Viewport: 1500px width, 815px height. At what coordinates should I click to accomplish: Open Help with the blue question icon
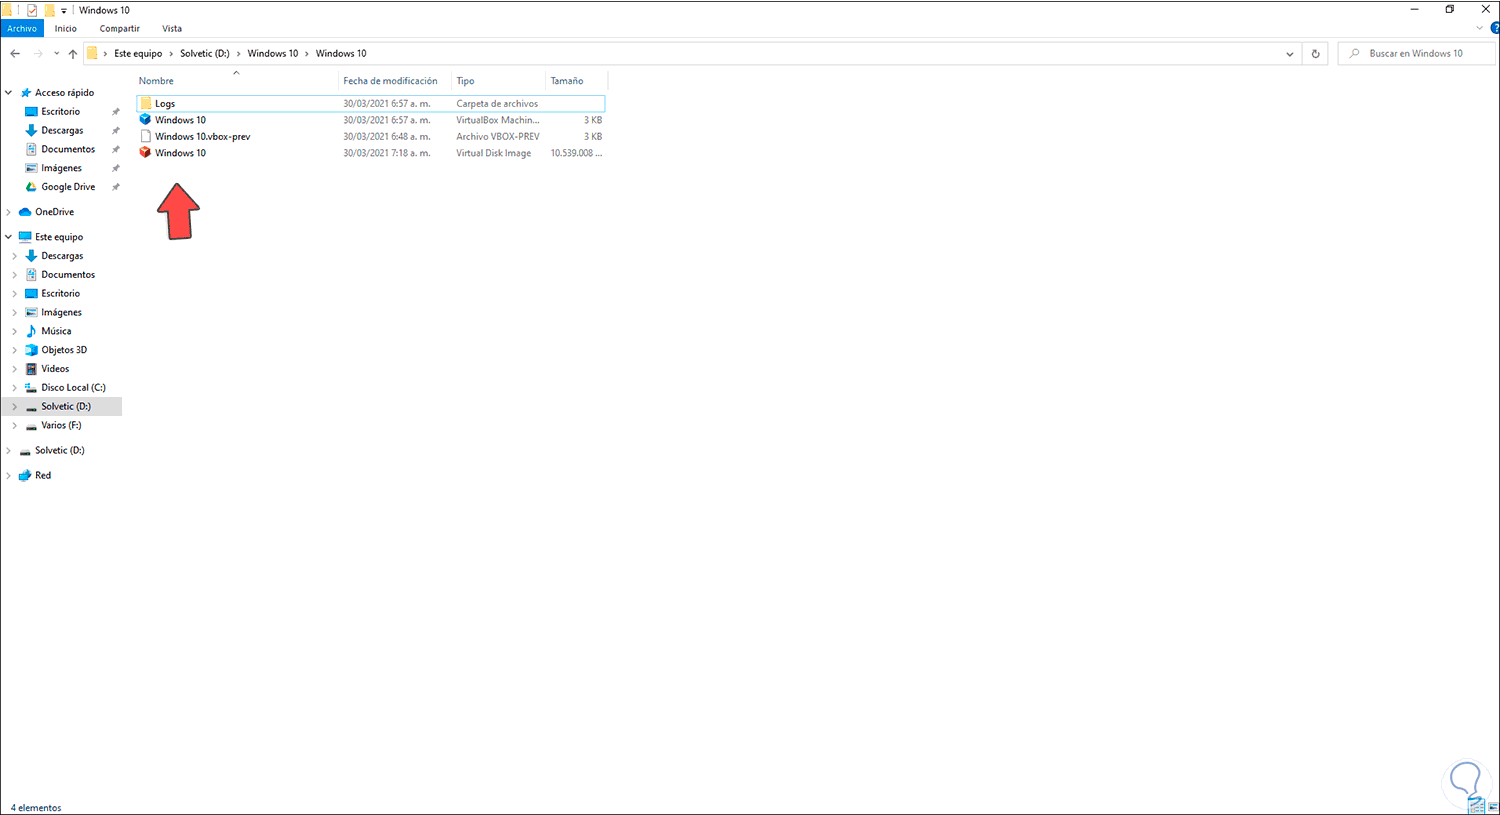coord(1493,29)
